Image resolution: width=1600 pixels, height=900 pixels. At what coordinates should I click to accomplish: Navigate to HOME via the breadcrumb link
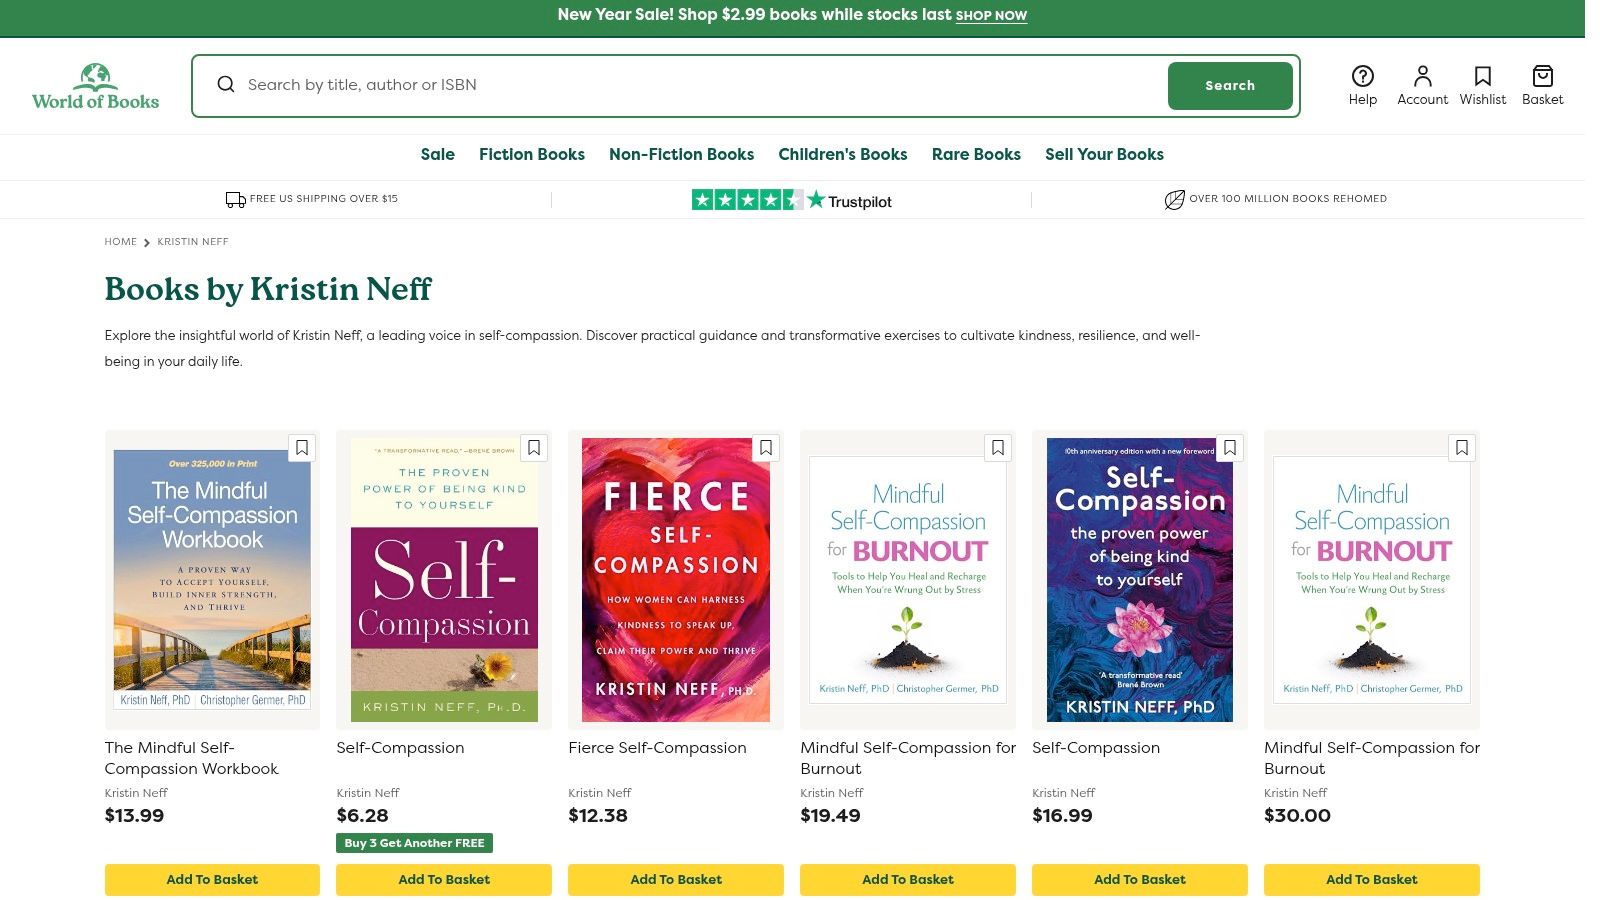(121, 241)
